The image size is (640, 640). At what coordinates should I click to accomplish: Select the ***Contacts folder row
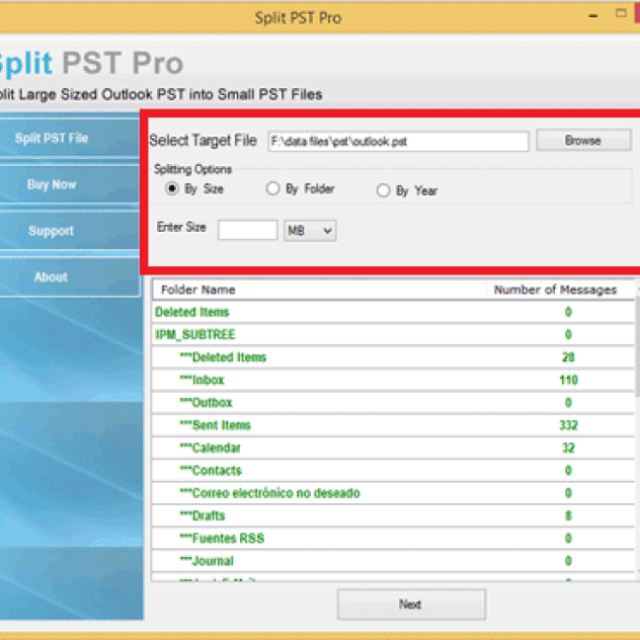click(x=393, y=471)
